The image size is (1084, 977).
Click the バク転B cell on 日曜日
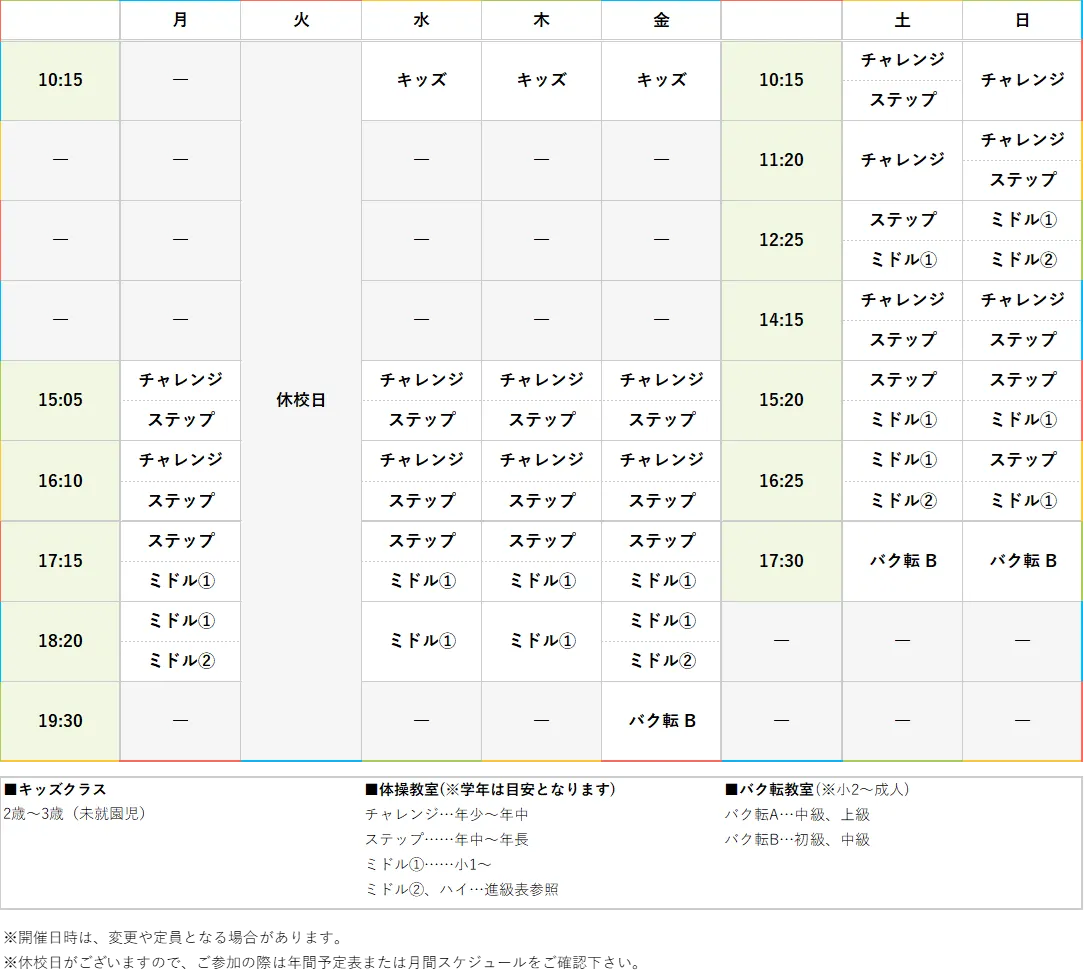(x=1021, y=561)
